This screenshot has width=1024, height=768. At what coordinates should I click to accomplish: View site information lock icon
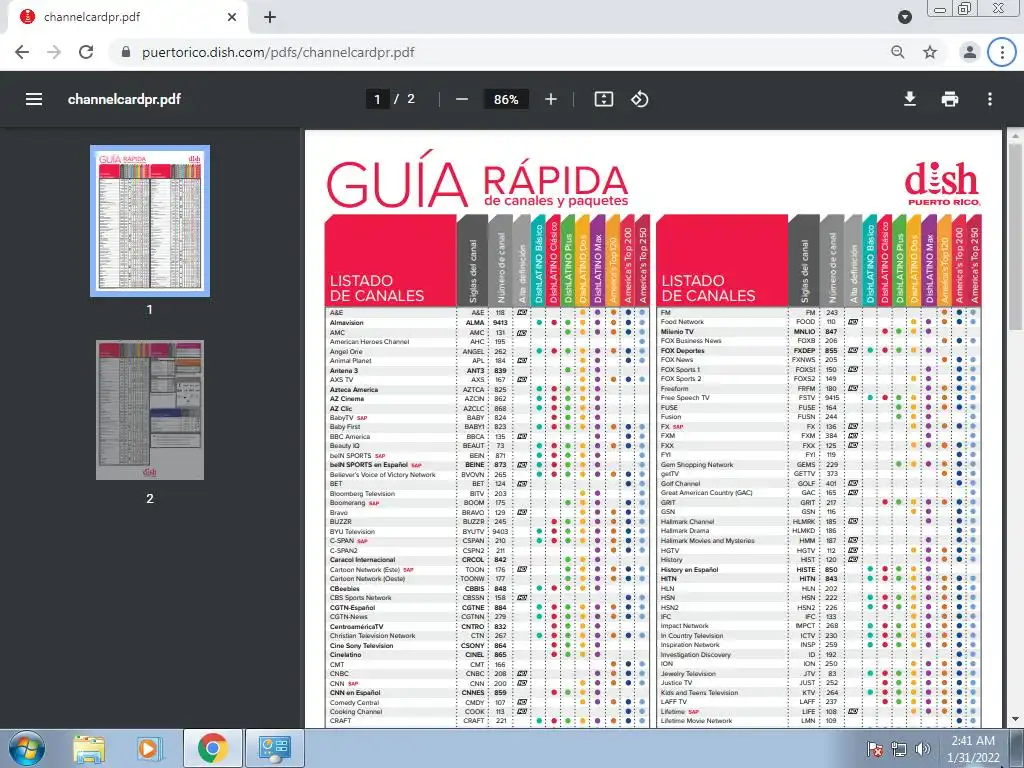point(126,52)
